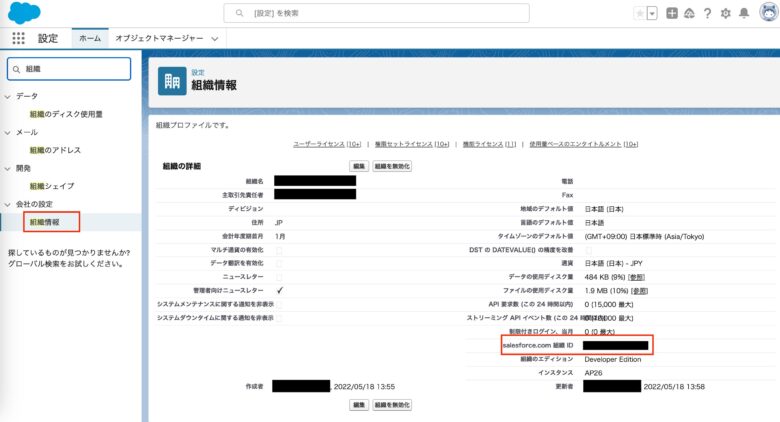Click the 編集 button below the 作成者 row
Image resolution: width=780 pixels, height=422 pixels.
[359, 405]
